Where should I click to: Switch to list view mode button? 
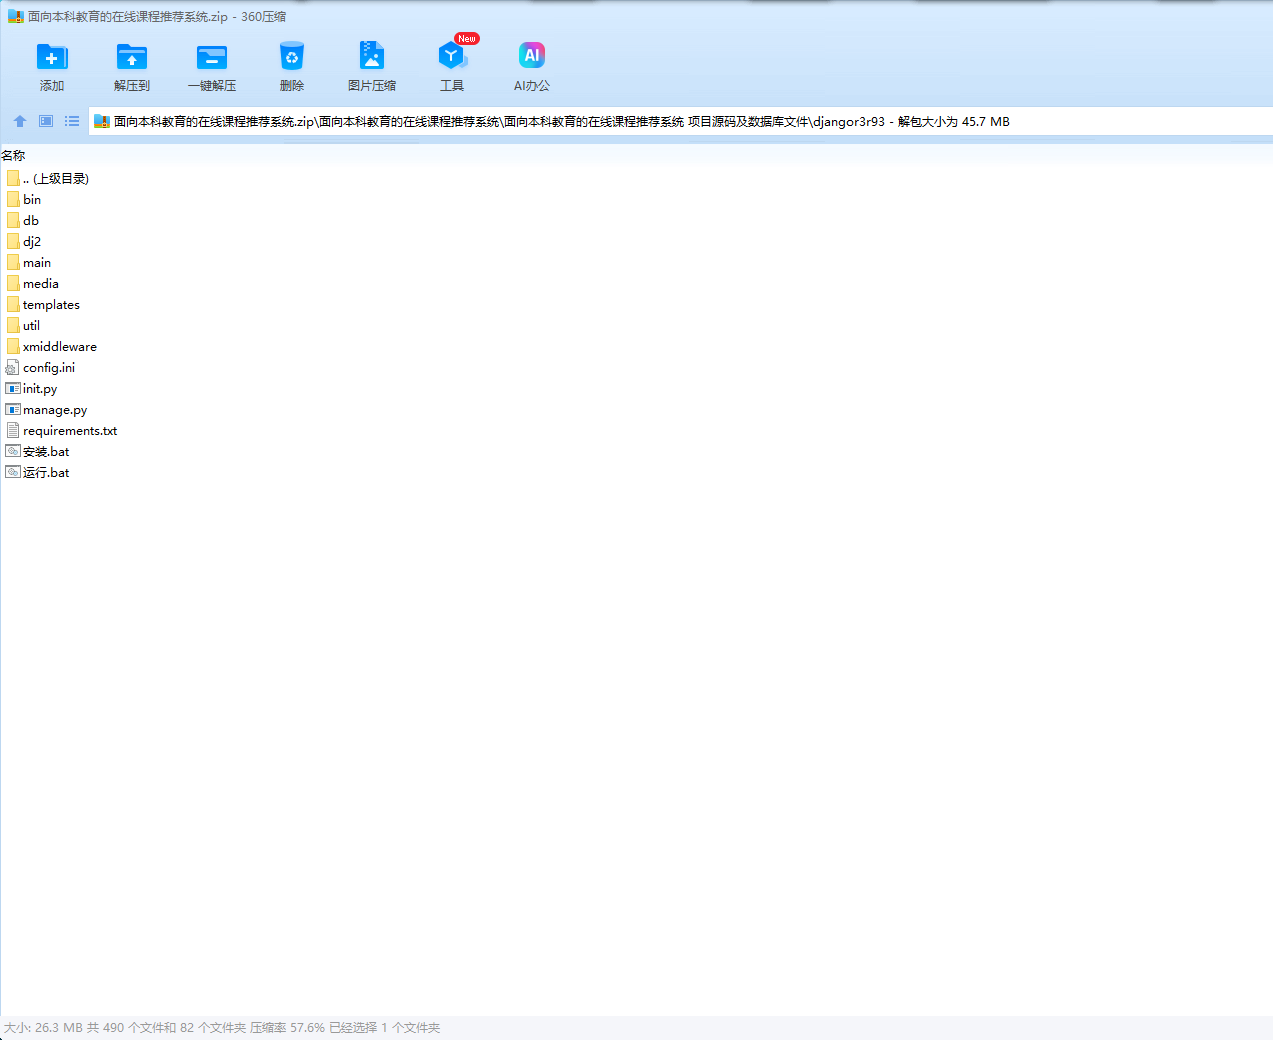pos(72,121)
